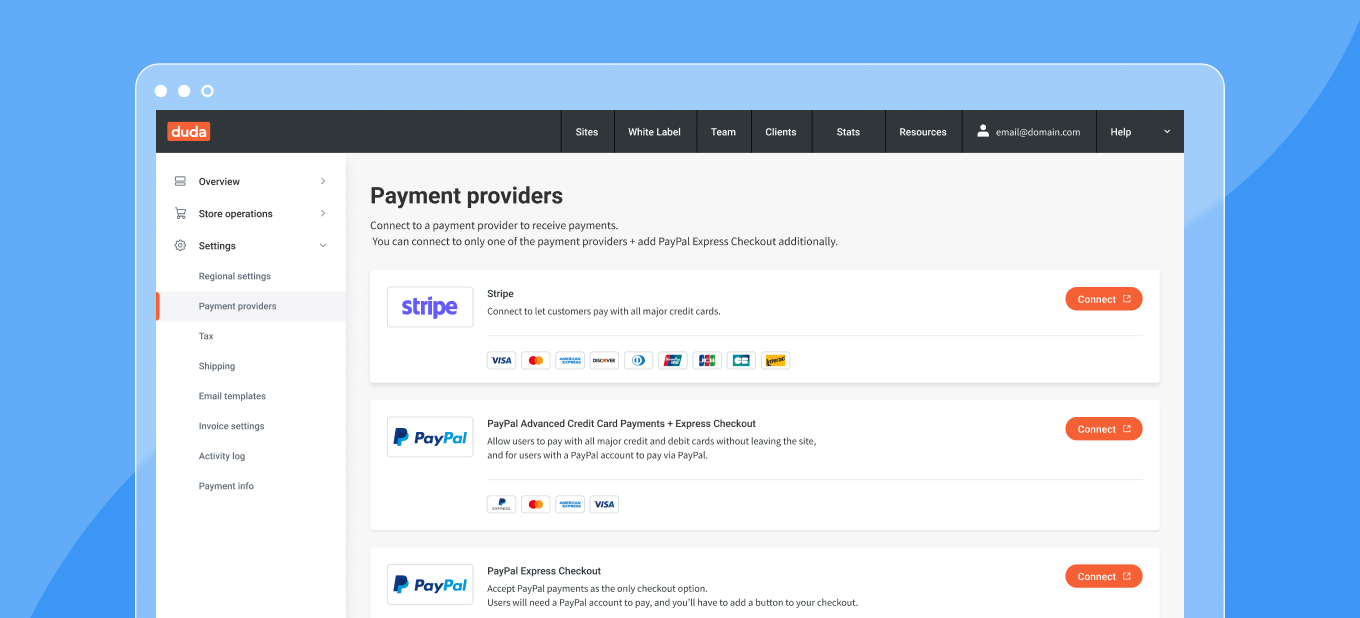Collapse the Settings section chevron

[x=323, y=245]
